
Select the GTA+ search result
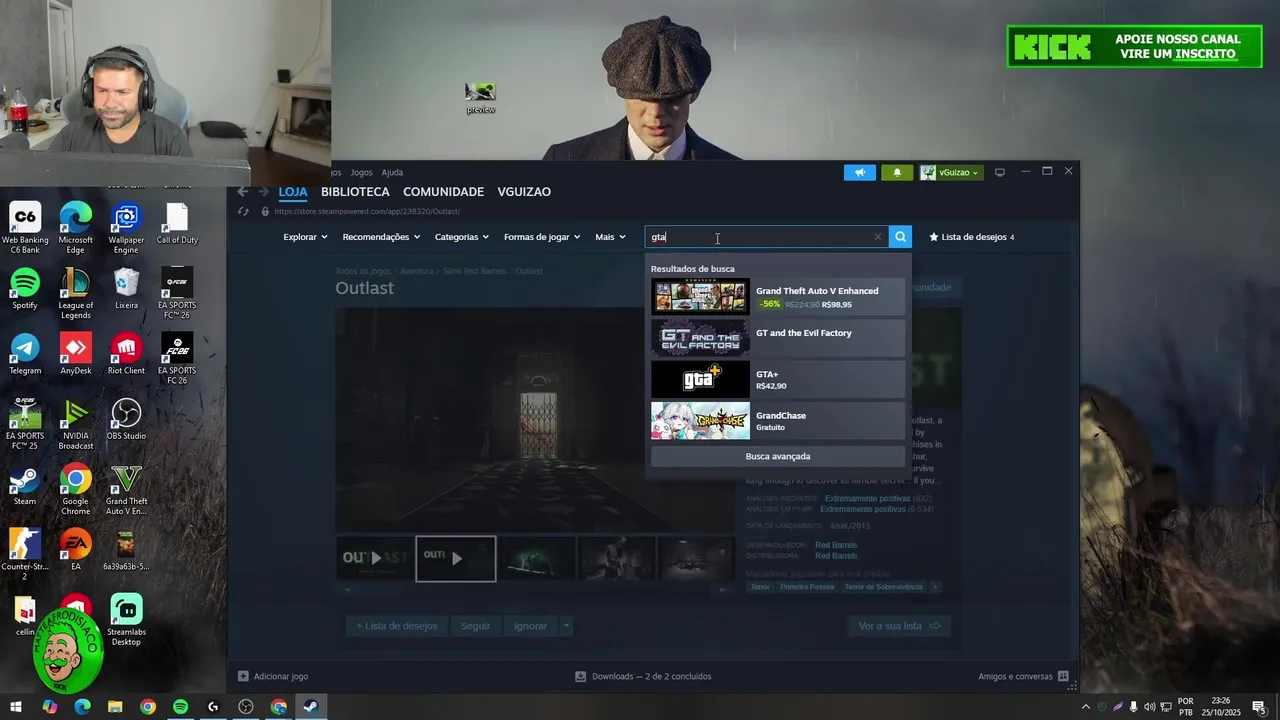tap(777, 380)
